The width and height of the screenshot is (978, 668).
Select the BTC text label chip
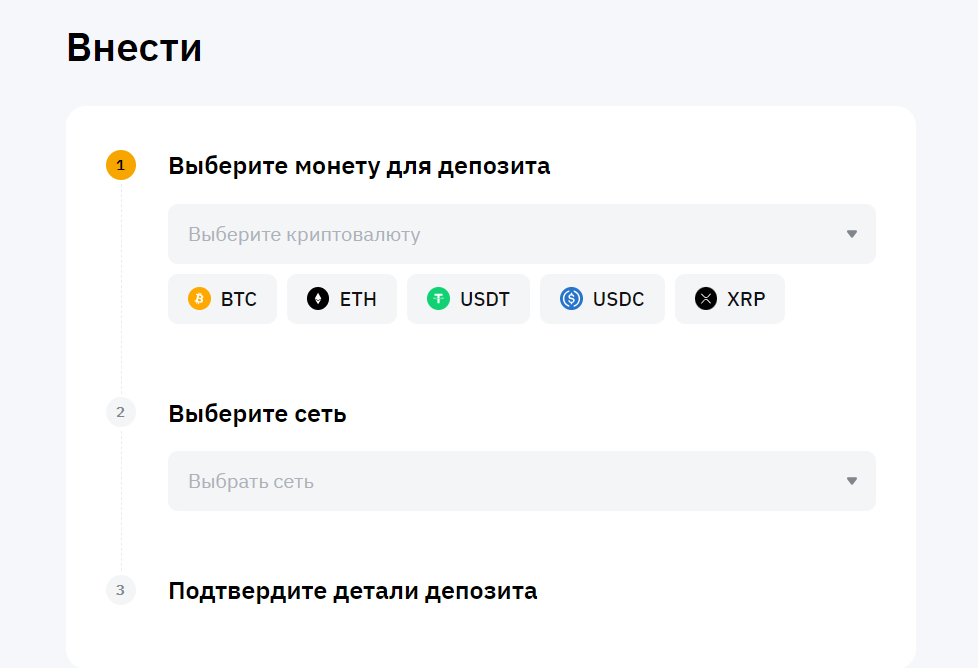click(239, 299)
